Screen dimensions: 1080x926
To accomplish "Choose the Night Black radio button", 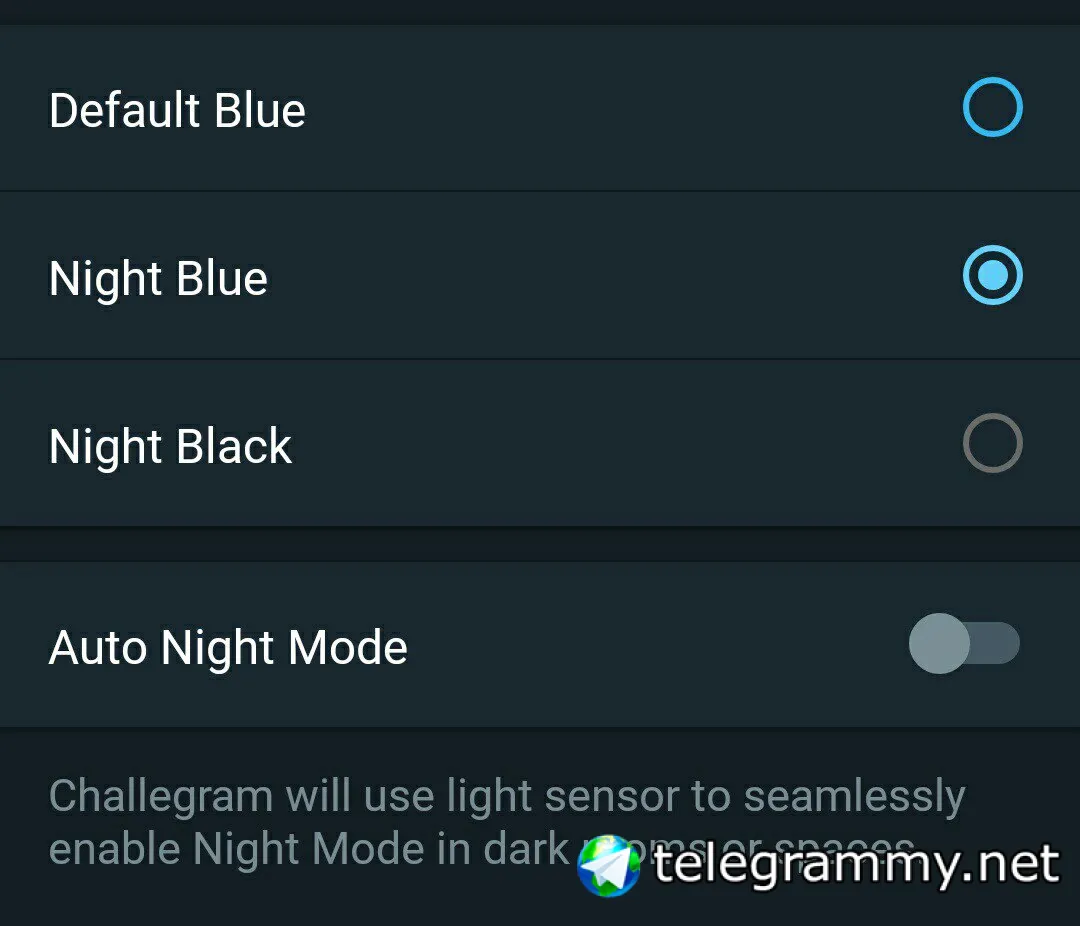I will tap(992, 443).
